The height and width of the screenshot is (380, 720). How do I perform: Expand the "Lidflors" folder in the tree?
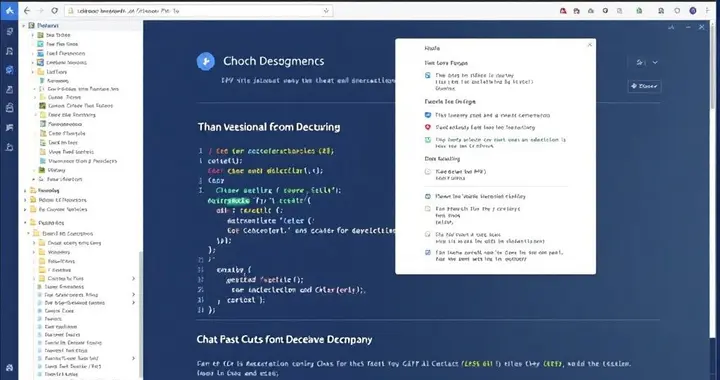click(33, 72)
